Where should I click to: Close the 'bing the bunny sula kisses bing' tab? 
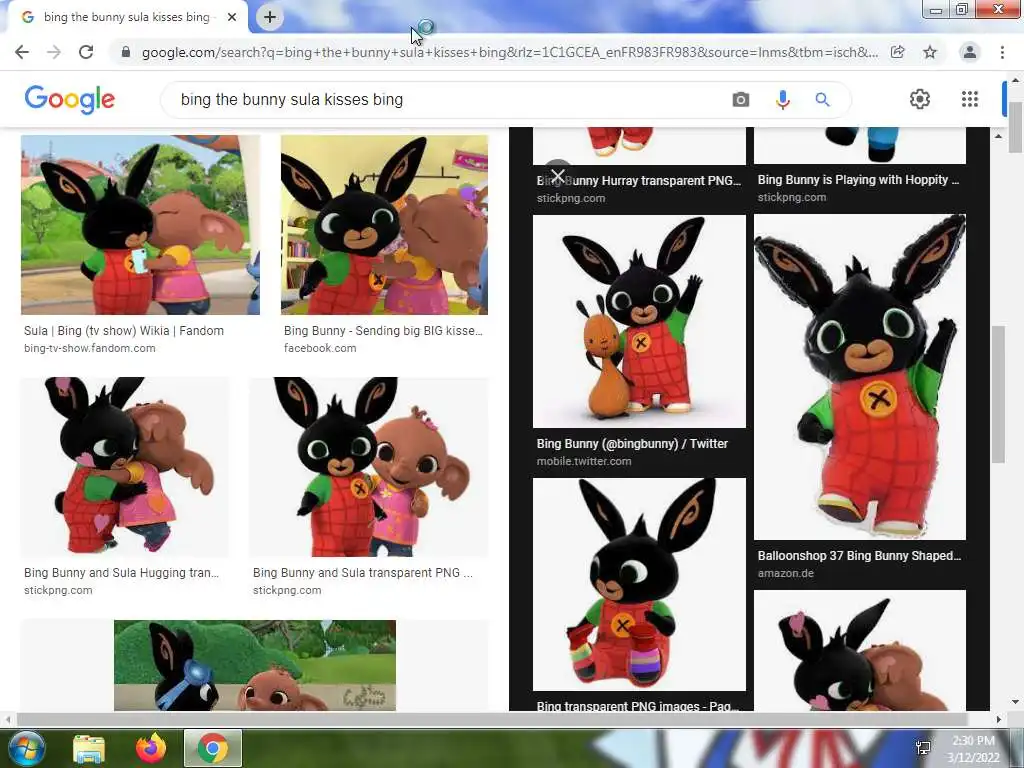(231, 17)
